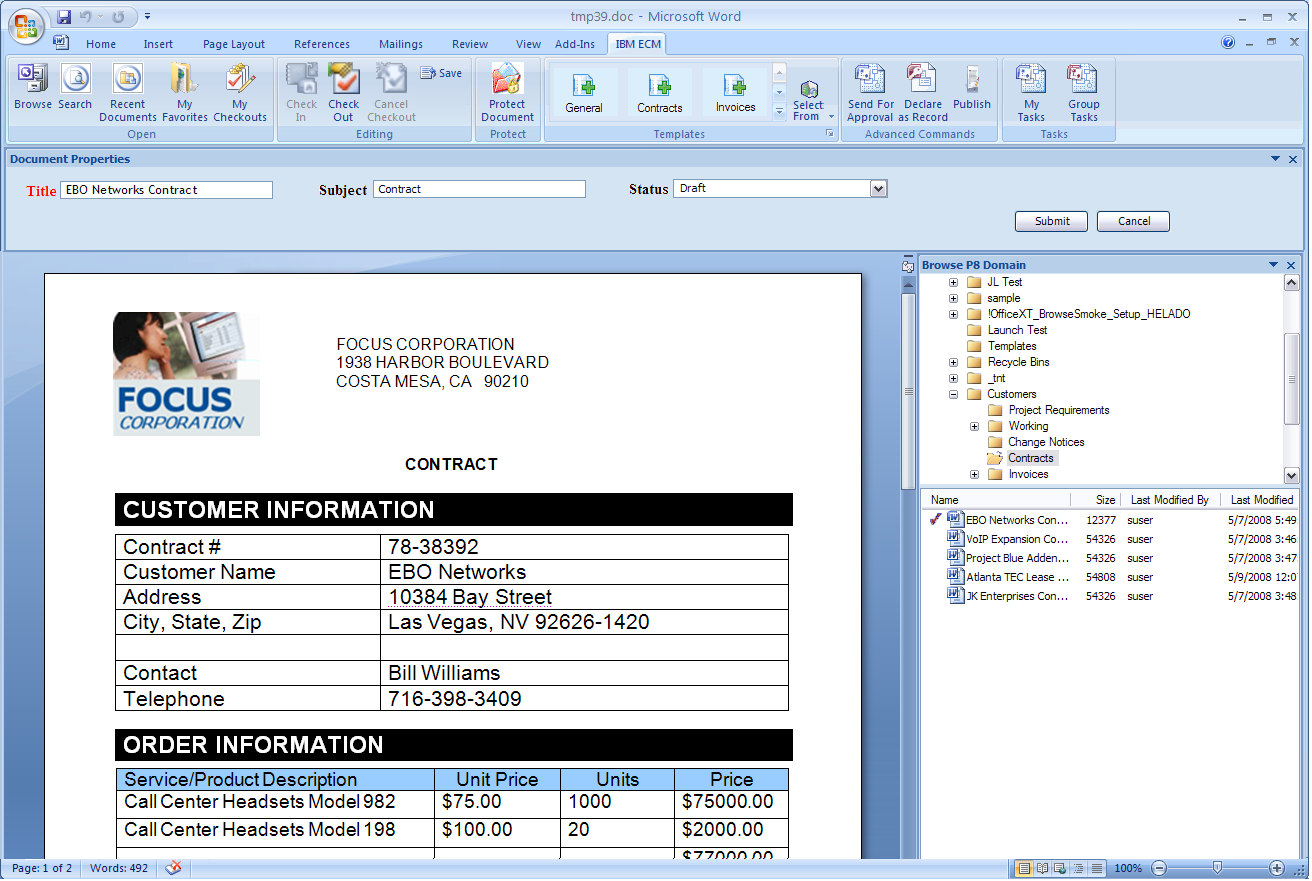Show My Checkouts

point(240,92)
